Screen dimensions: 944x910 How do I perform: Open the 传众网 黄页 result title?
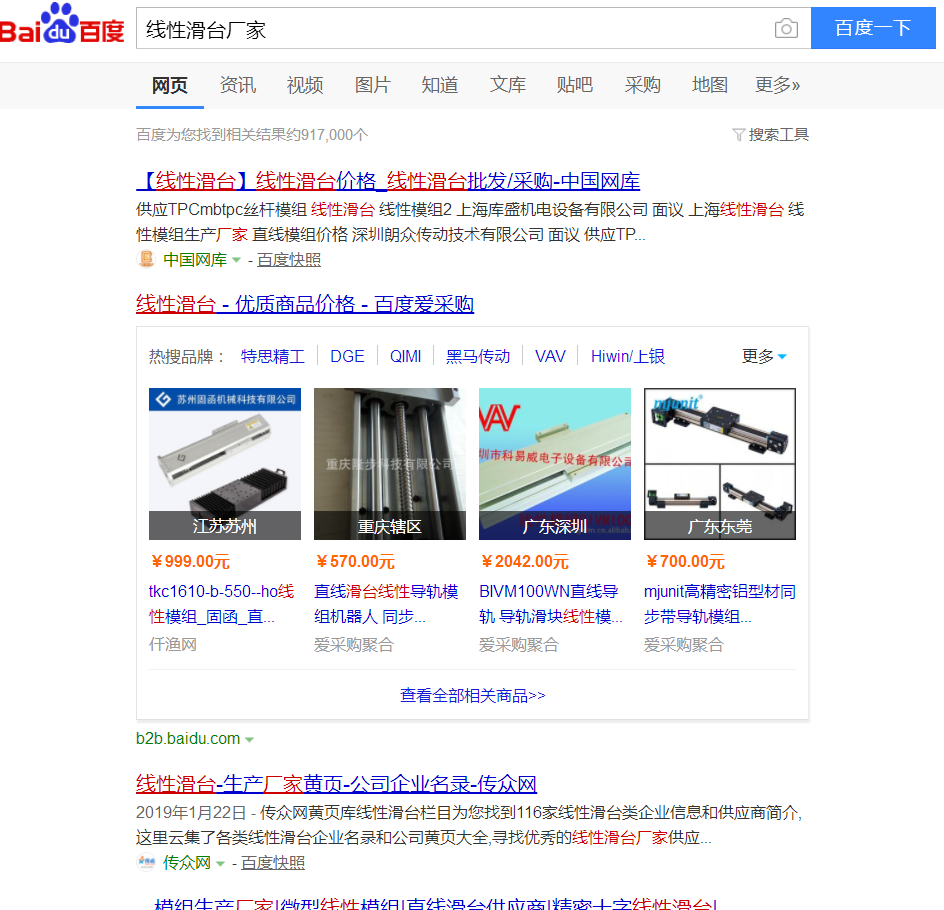tap(337, 784)
